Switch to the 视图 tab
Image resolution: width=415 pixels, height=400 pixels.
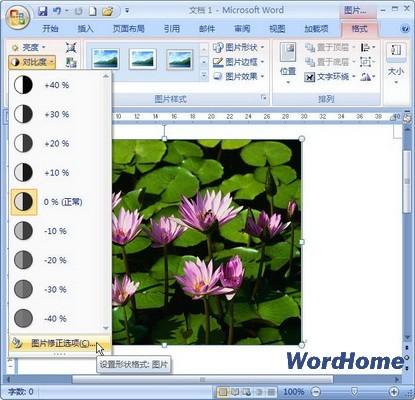coord(277,29)
